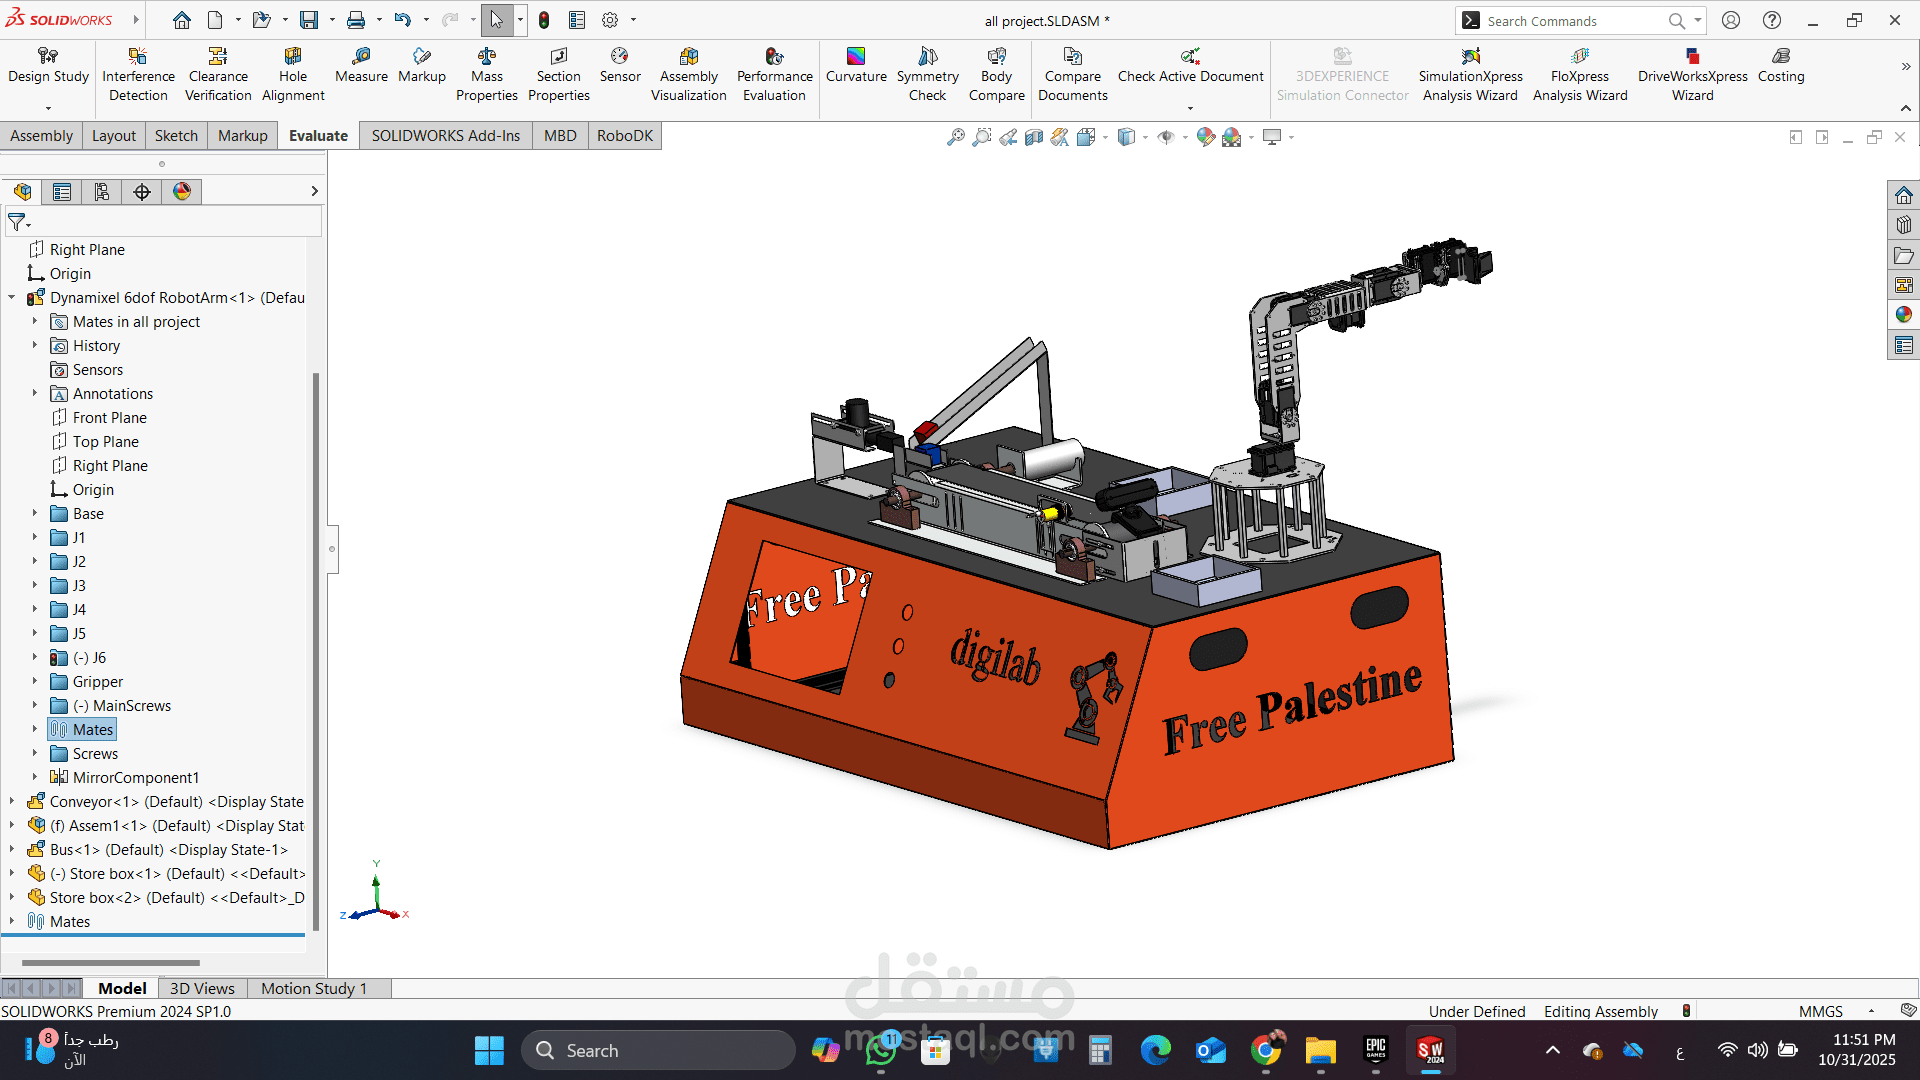Open File Explorer from the taskbar
The image size is (1920, 1080).
click(x=1320, y=1050)
